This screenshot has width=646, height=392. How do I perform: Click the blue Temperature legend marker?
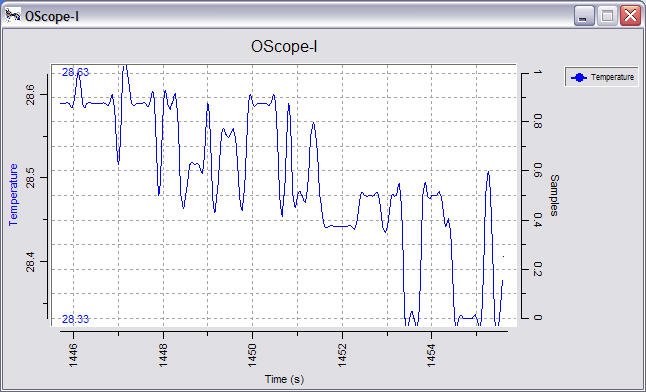(579, 77)
